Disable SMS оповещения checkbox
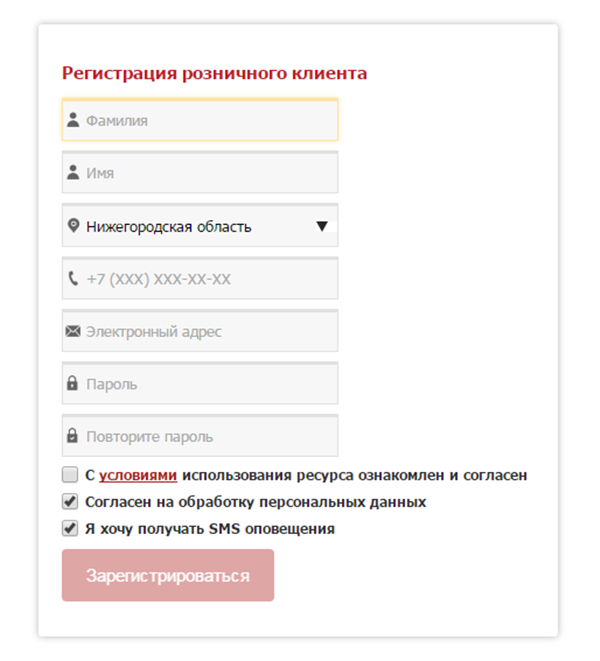600x661 pixels. [70, 528]
